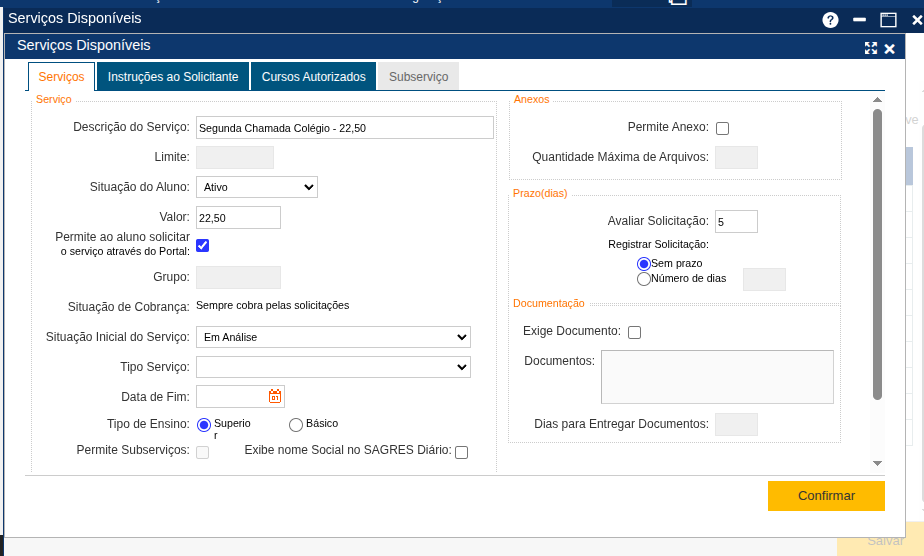Open the Cursos Autorizados tab
Screen dimensions: 924x556
(314, 77)
